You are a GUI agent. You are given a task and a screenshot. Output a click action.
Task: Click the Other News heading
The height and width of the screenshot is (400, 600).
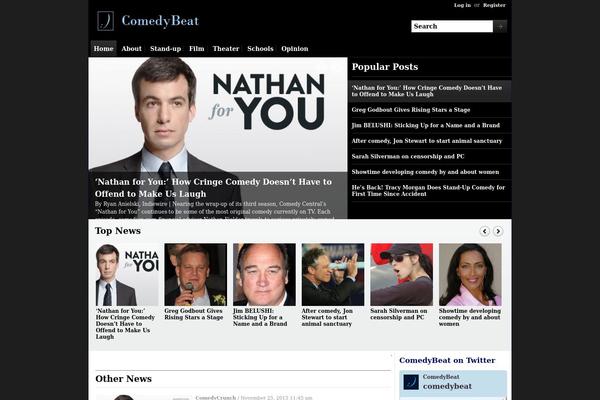click(123, 379)
